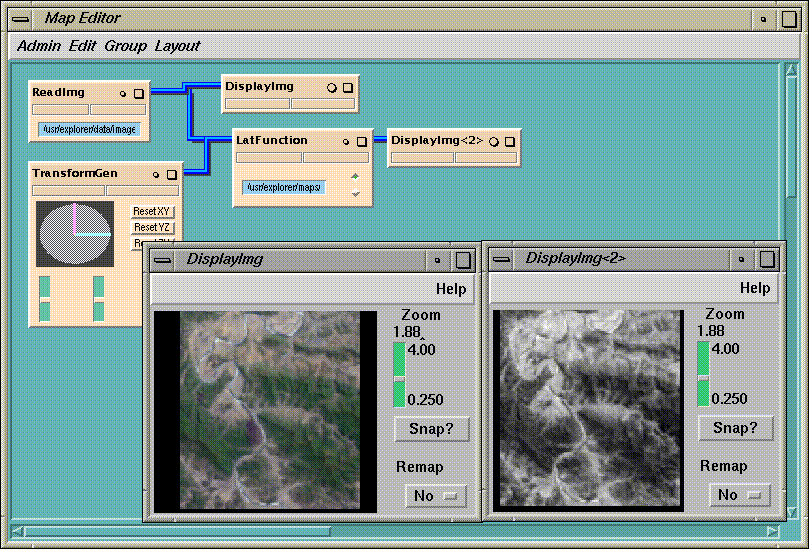809x549 pixels.
Task: Open Remap dropdown in DisplayImg window
Action: click(436, 496)
